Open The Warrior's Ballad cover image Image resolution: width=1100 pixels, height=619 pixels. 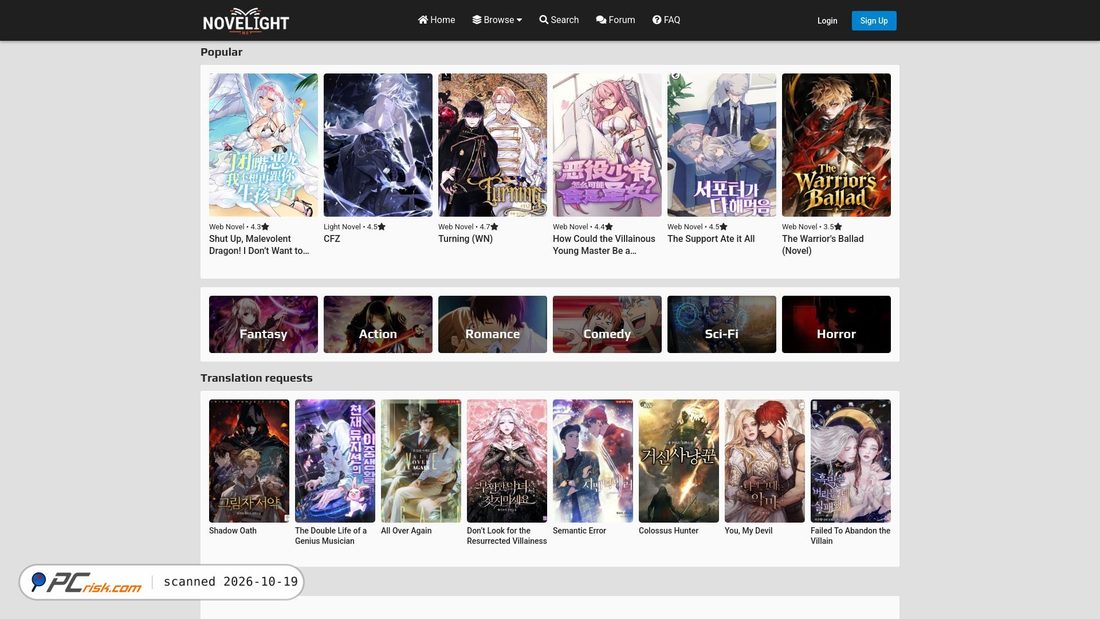tap(836, 145)
